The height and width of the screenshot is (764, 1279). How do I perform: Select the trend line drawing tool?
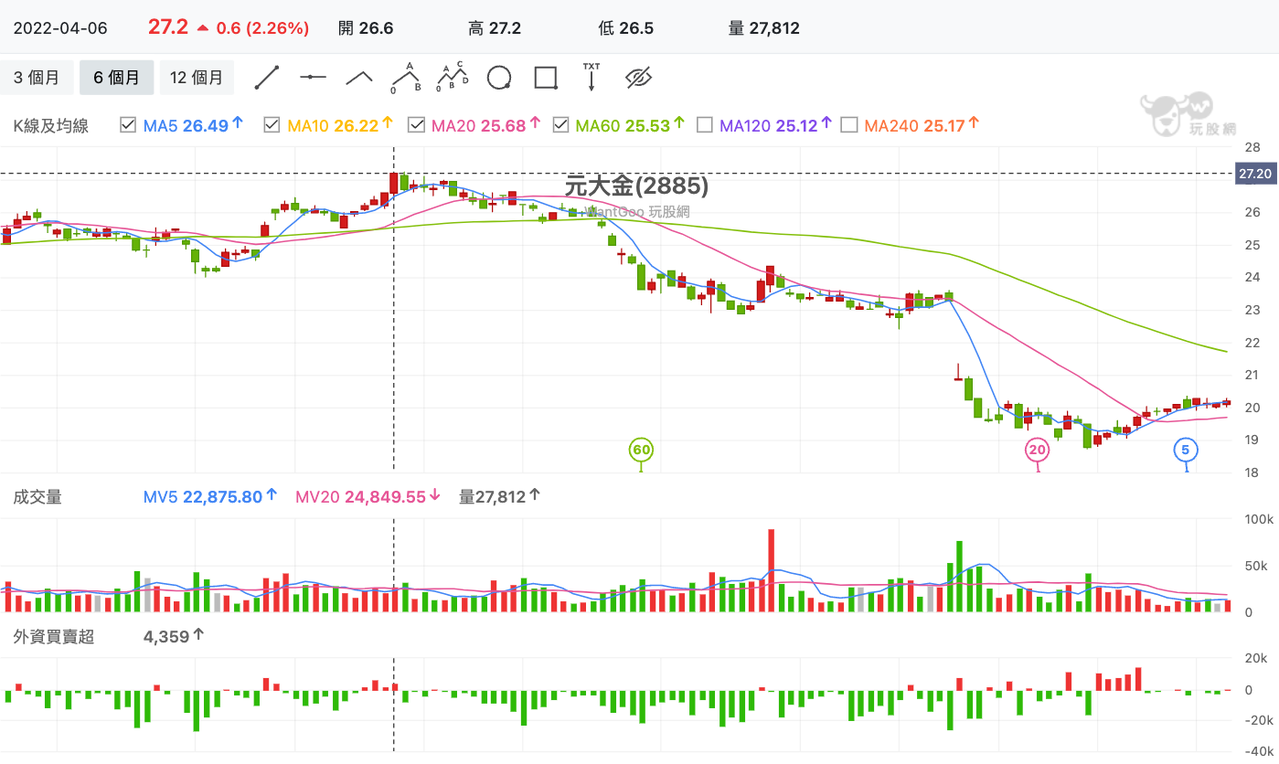pos(267,77)
